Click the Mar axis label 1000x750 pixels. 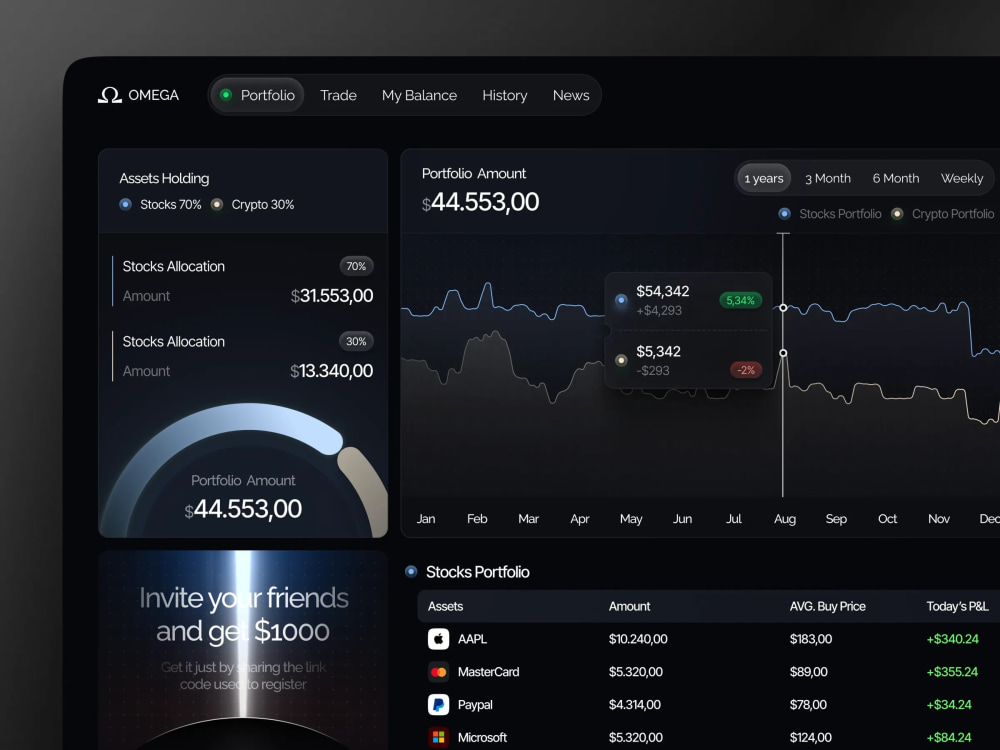[x=528, y=518]
